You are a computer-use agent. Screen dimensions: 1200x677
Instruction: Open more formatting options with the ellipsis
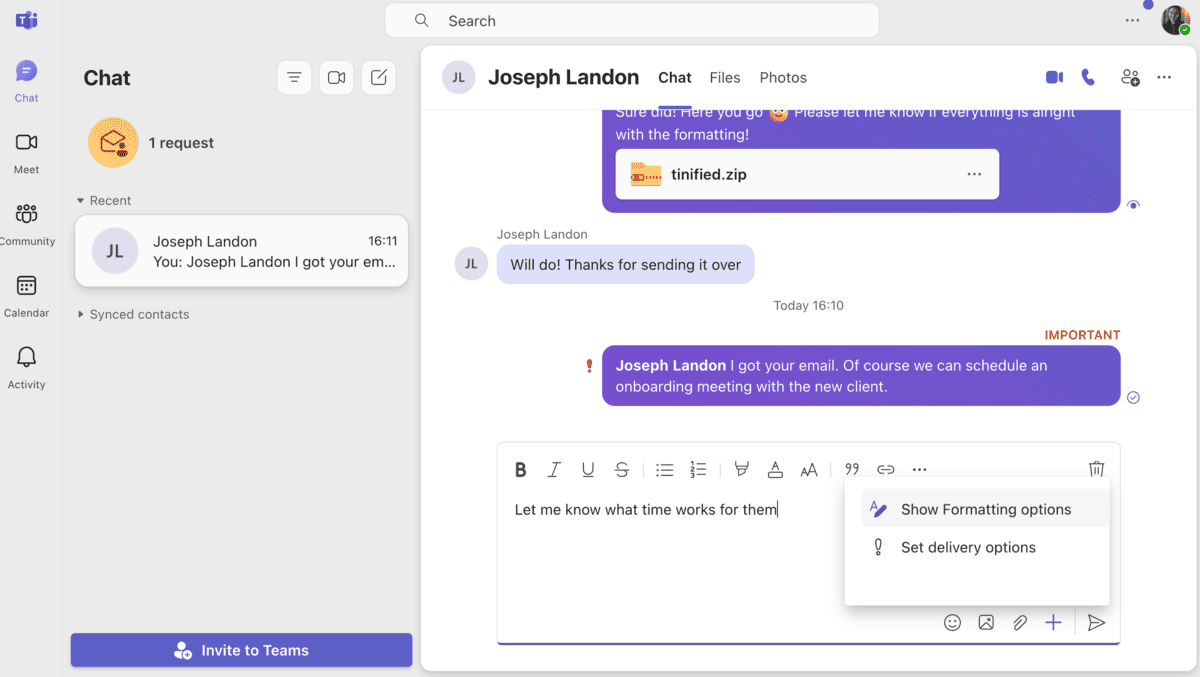(919, 469)
